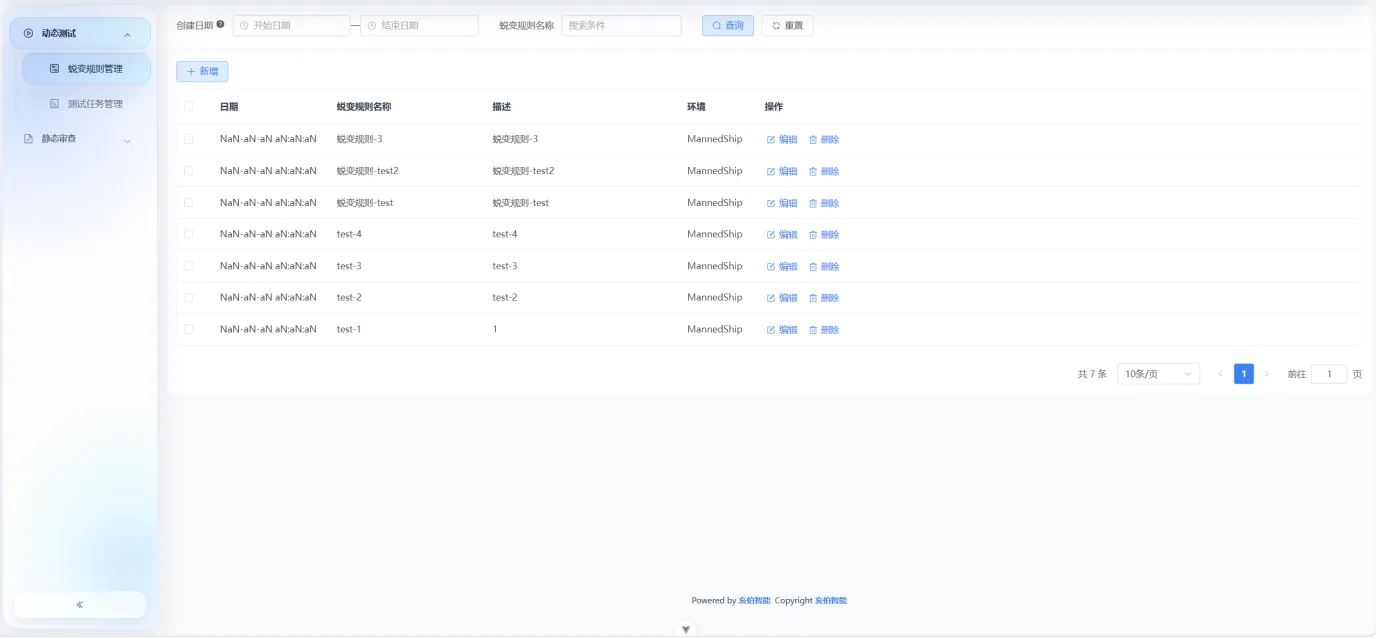Image resolution: width=1376 pixels, height=639 pixels.
Task: Edit the 蜕变规则-test row
Action: pyautogui.click(x=782, y=203)
